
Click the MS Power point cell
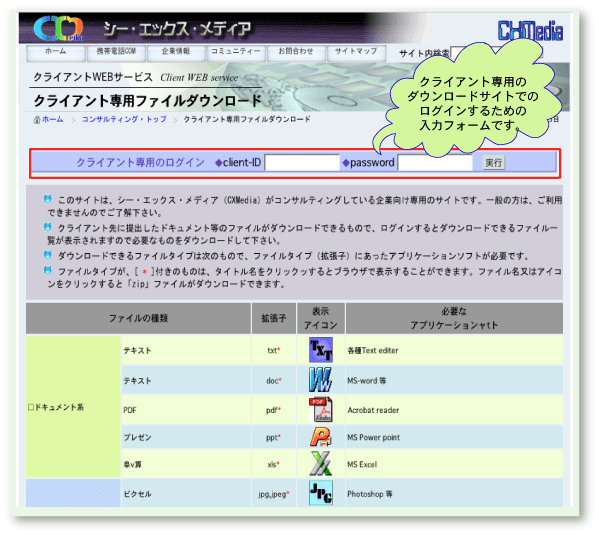(x=454, y=438)
